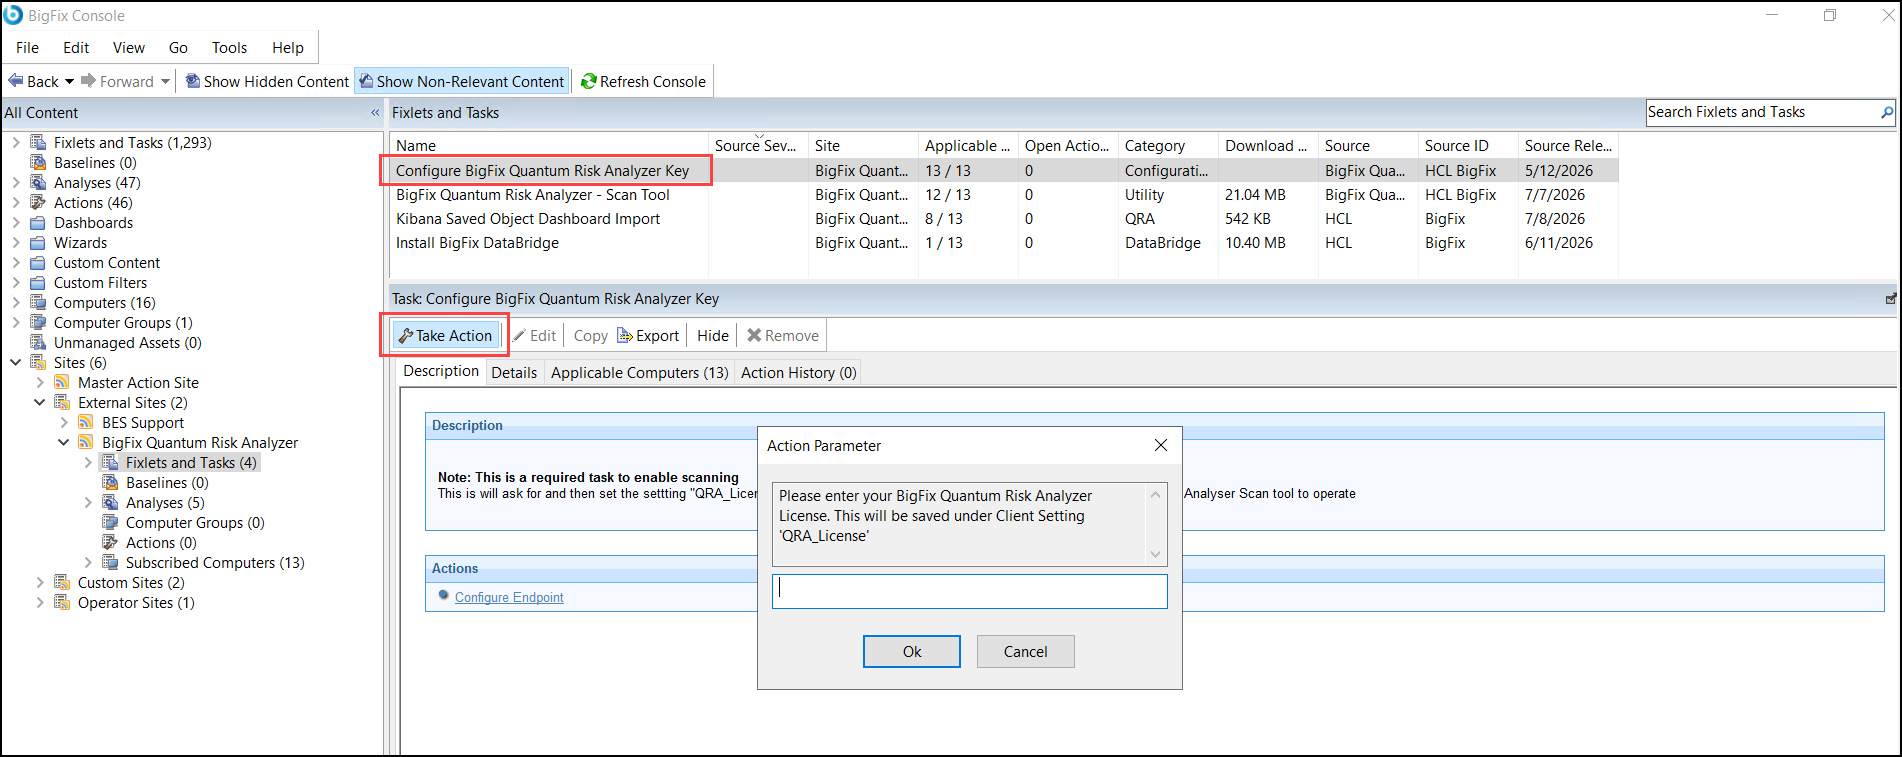The width and height of the screenshot is (1902, 757).
Task: Select Analyses (5) under Quantum Risk Analyzer
Action: 165,502
